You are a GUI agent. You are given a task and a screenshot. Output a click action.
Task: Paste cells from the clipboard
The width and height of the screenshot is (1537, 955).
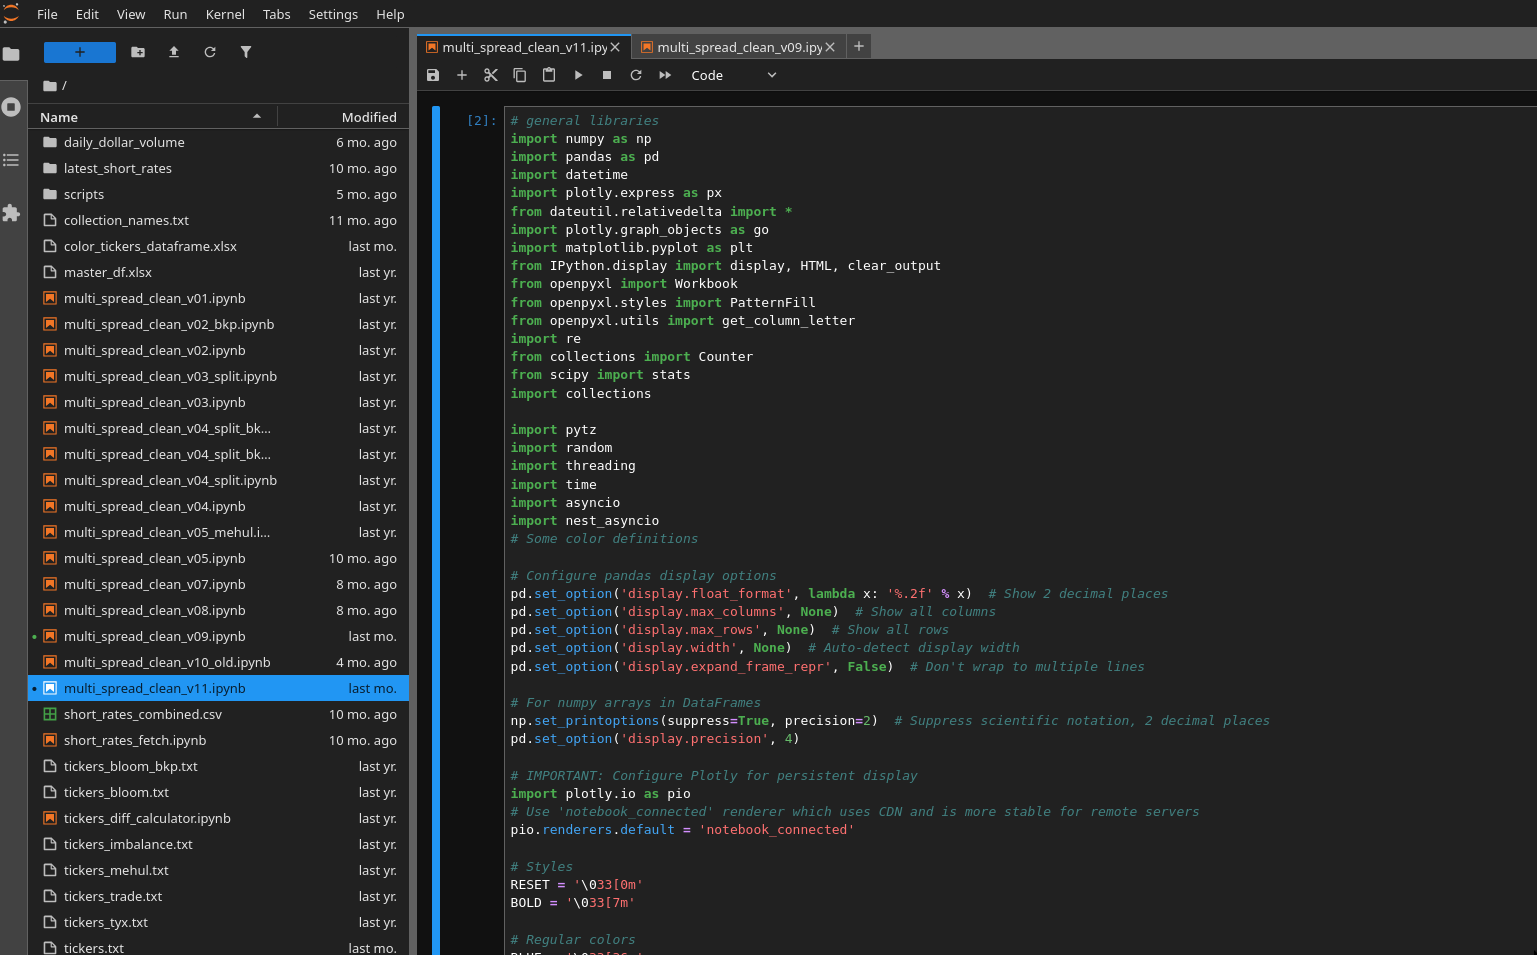click(x=548, y=75)
